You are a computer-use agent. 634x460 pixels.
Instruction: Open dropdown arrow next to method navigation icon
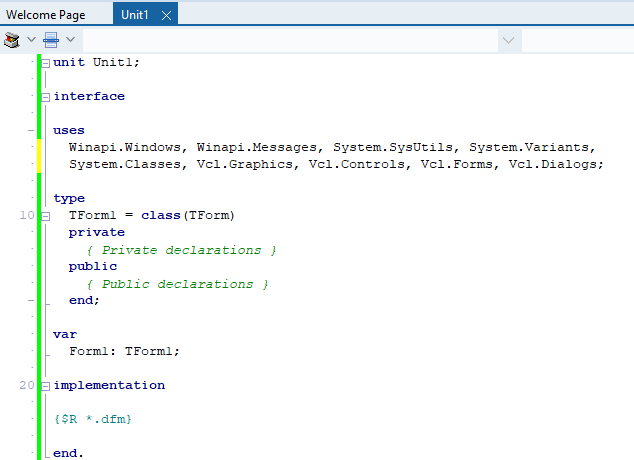[x=70, y=40]
